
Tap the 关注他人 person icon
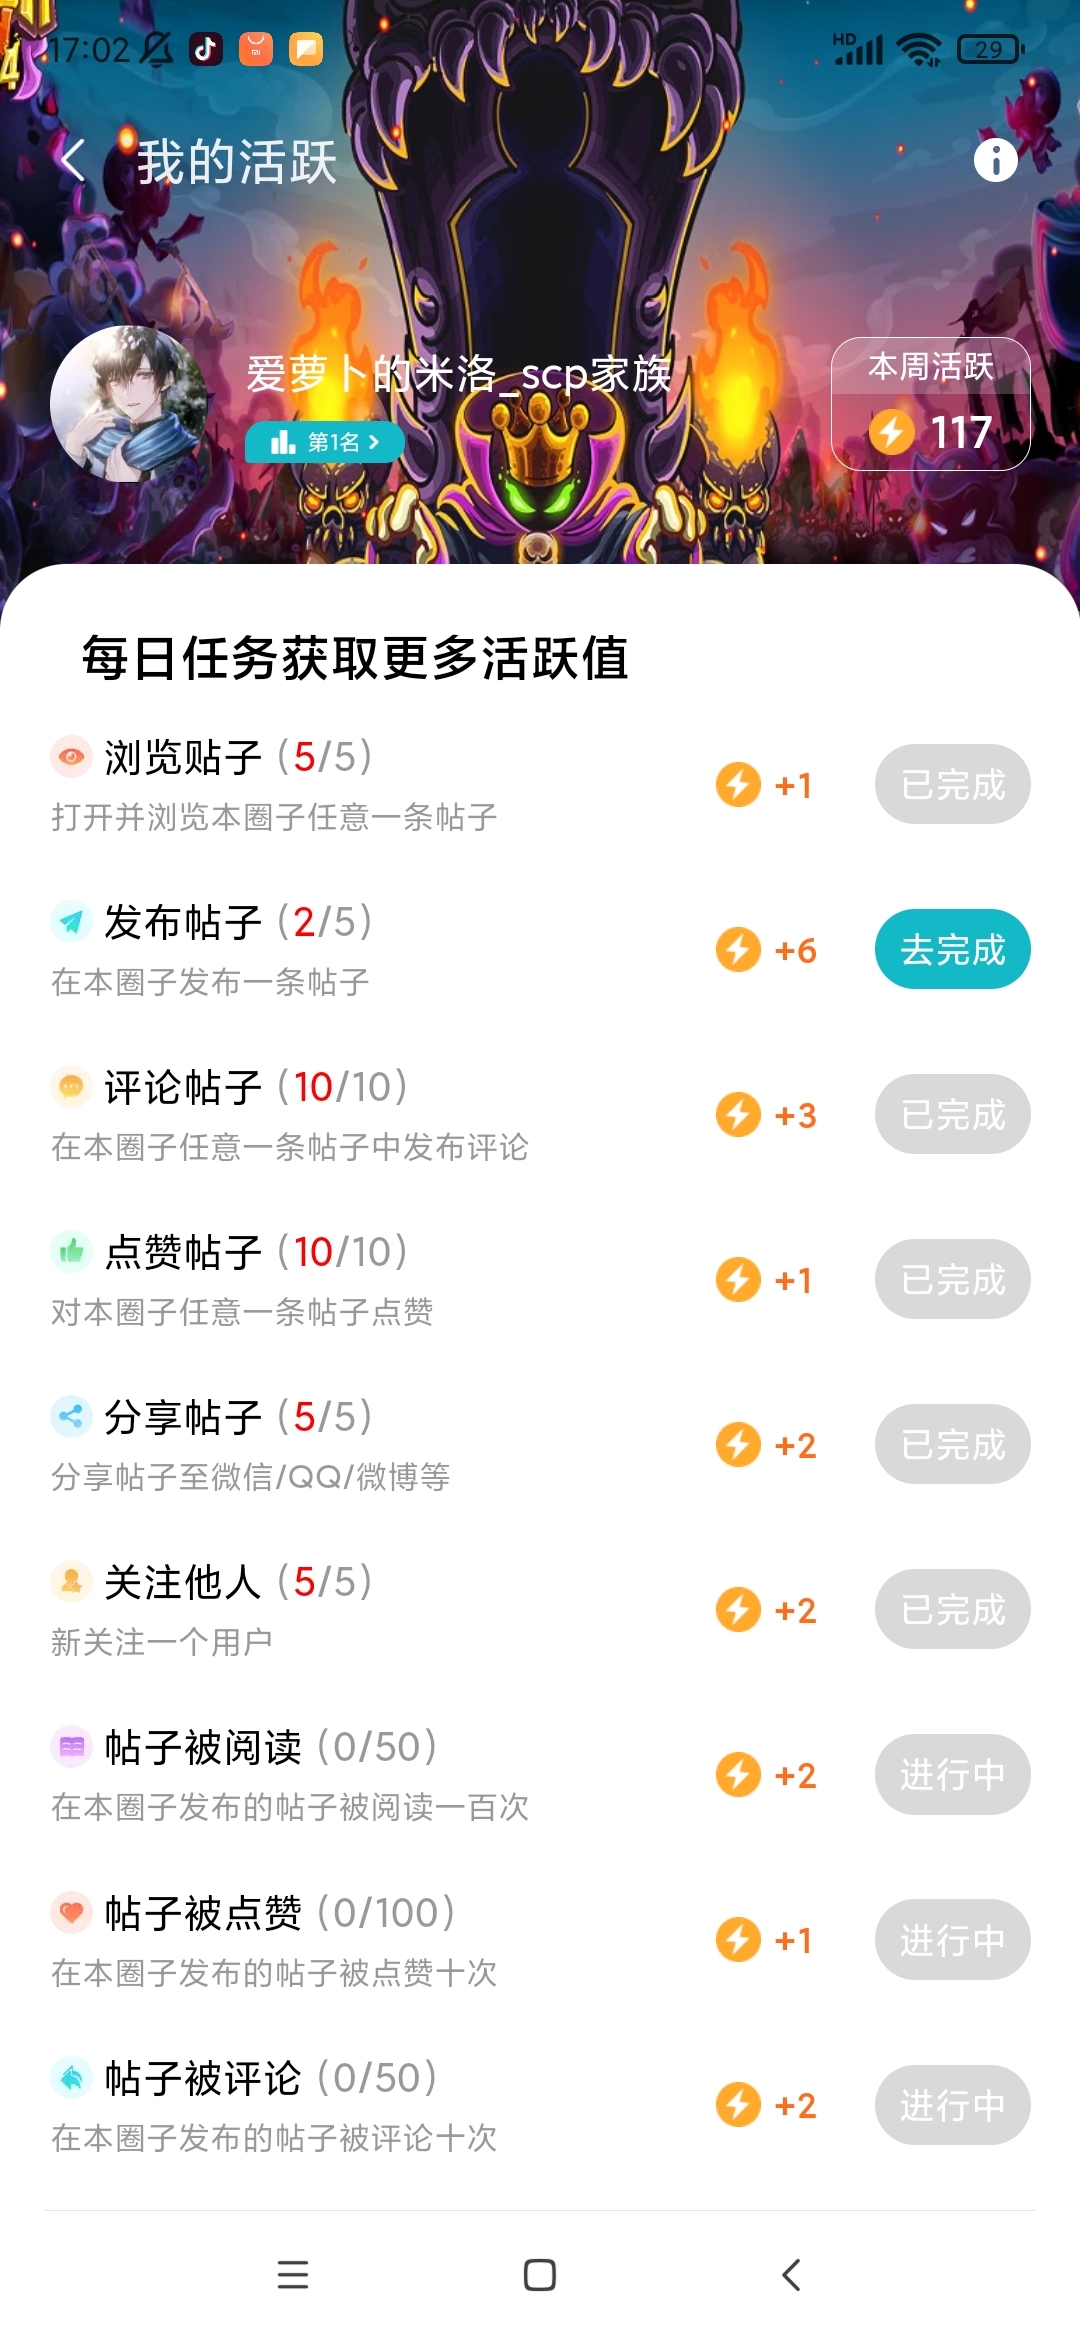pyautogui.click(x=71, y=1581)
